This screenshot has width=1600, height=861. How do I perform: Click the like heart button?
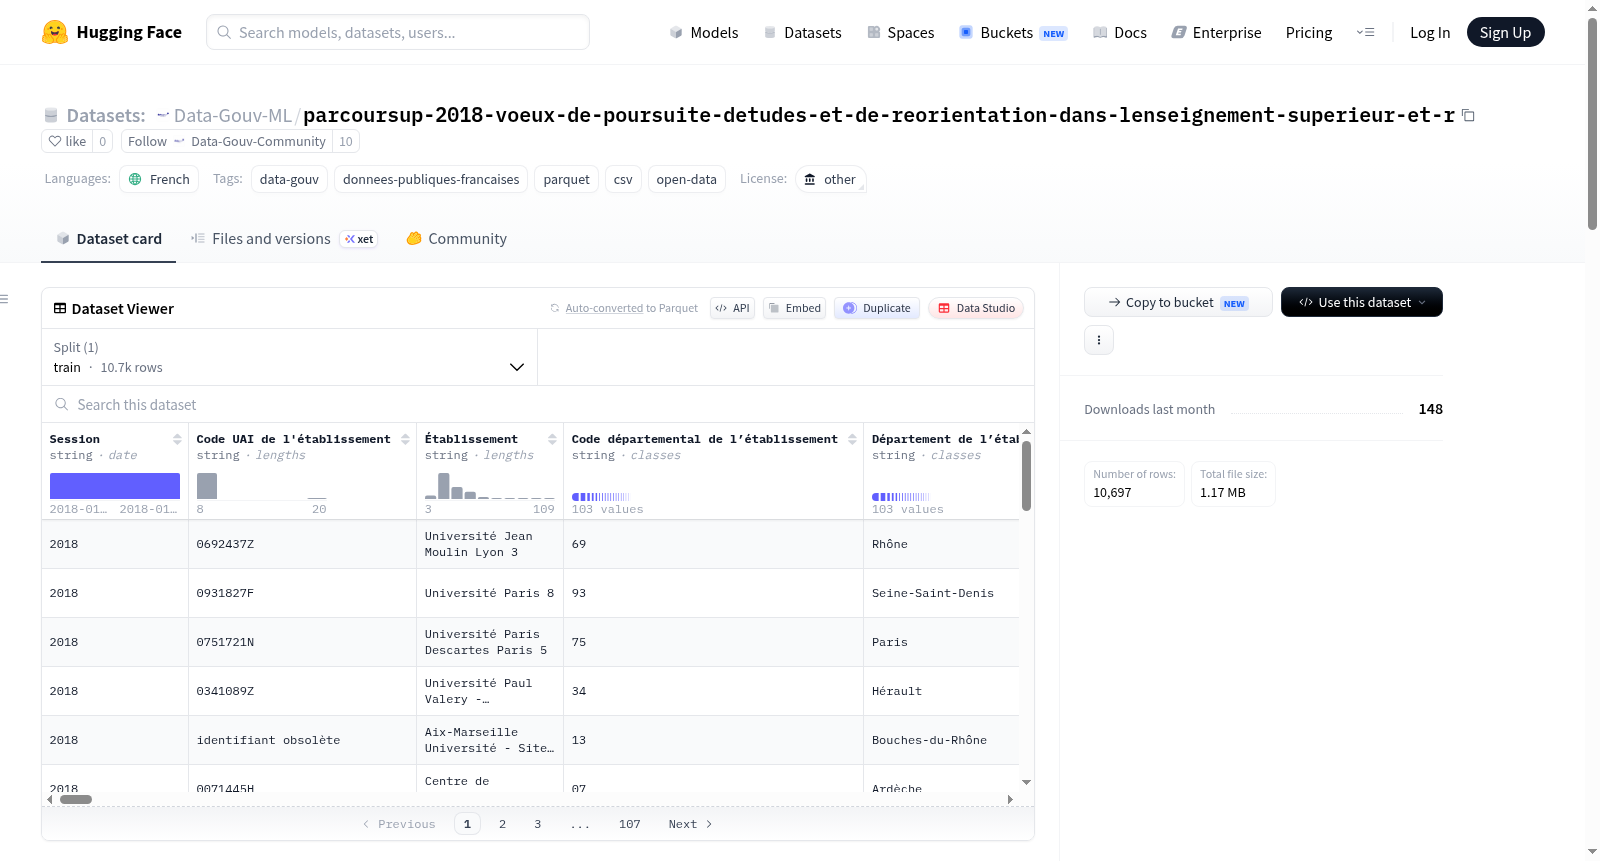(x=67, y=141)
